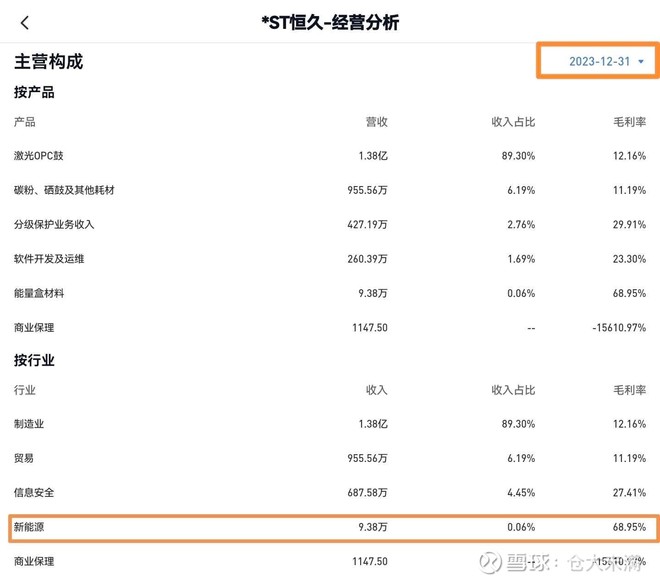Click the 按产品 section heading

[x=34, y=93]
